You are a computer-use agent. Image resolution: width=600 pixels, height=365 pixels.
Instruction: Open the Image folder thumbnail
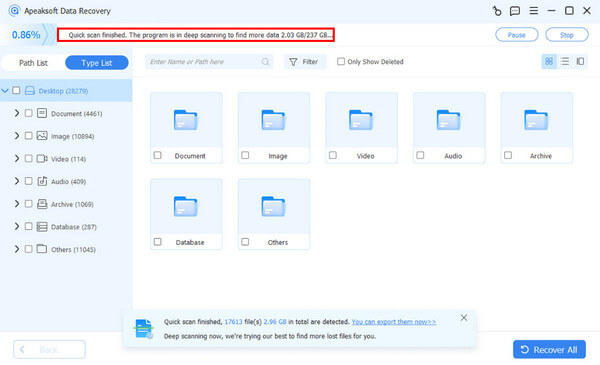274,121
